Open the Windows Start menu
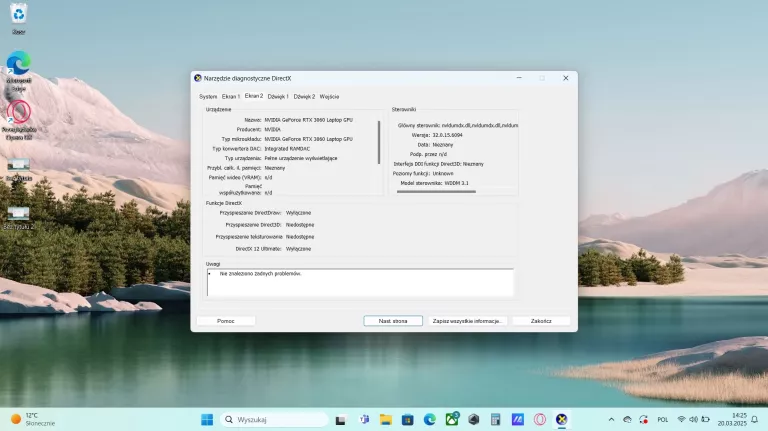The height and width of the screenshot is (431, 768). (x=207, y=420)
